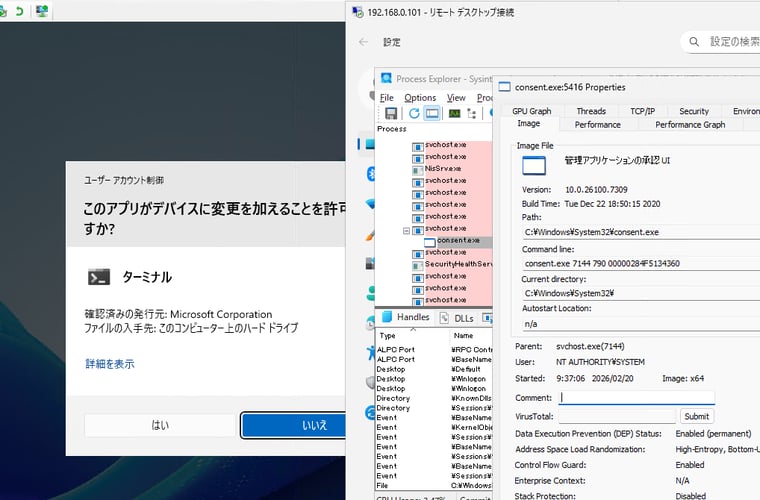This screenshot has height=500, width=760.
Task: Switch to the Performance tab
Action: tap(598, 125)
